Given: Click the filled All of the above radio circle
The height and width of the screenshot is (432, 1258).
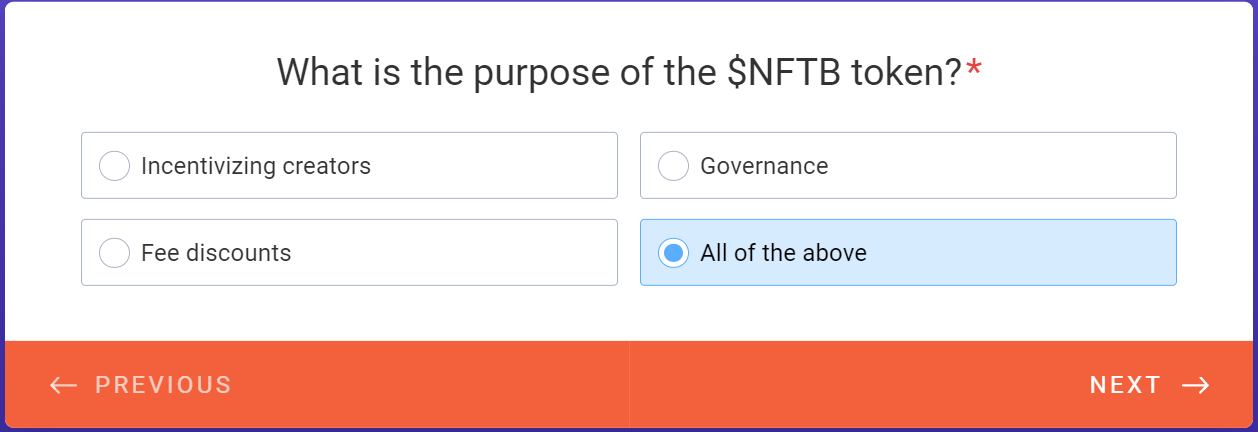Looking at the screenshot, I should pyautogui.click(x=673, y=253).
